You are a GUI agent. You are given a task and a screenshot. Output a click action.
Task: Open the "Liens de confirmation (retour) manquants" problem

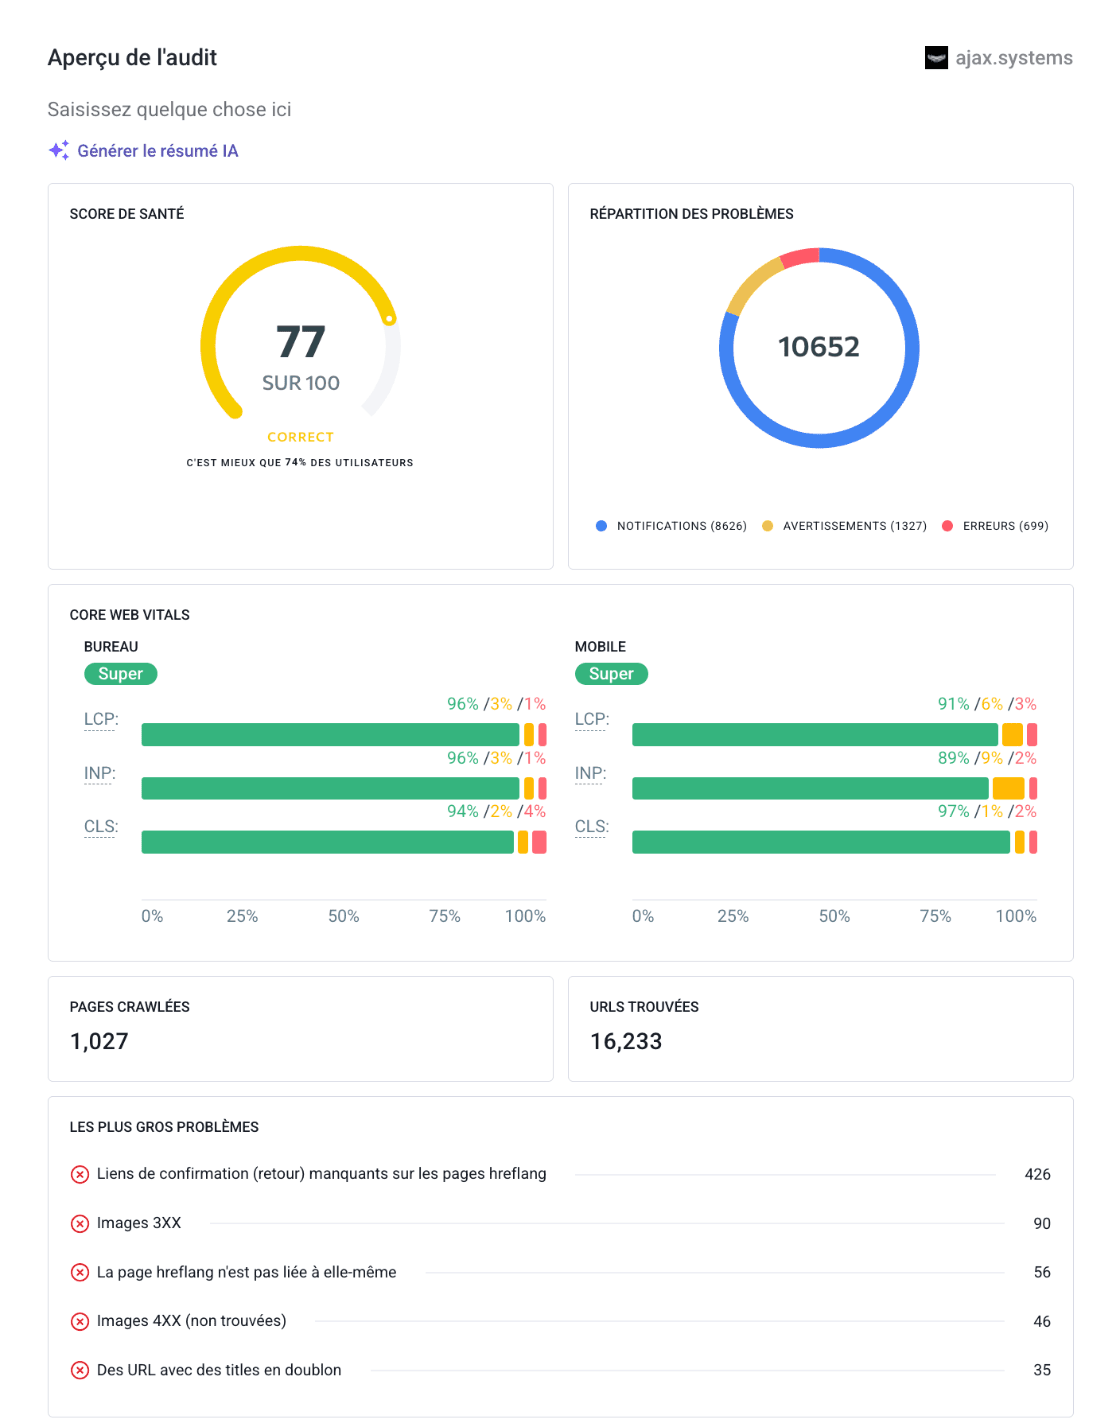322,1174
